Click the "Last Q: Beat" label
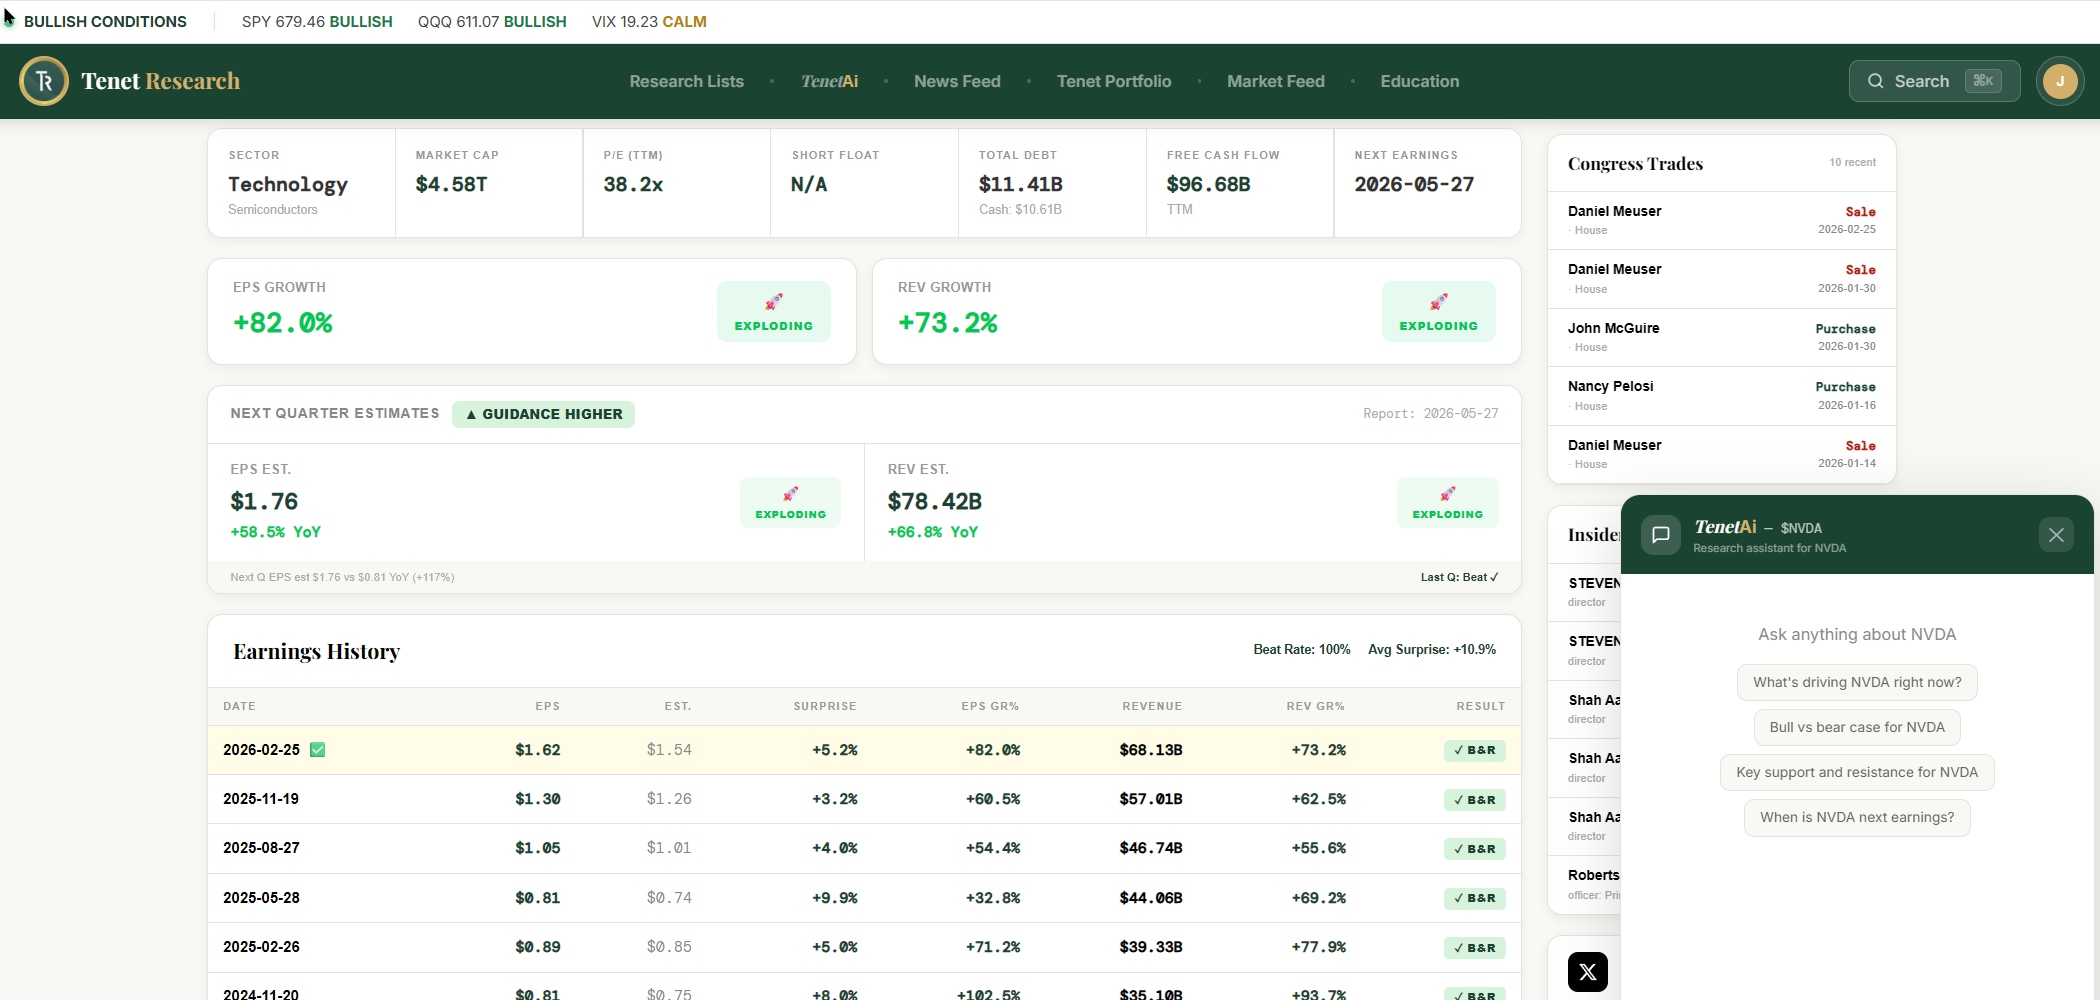Image resolution: width=2100 pixels, height=1000 pixels. (x=1459, y=577)
